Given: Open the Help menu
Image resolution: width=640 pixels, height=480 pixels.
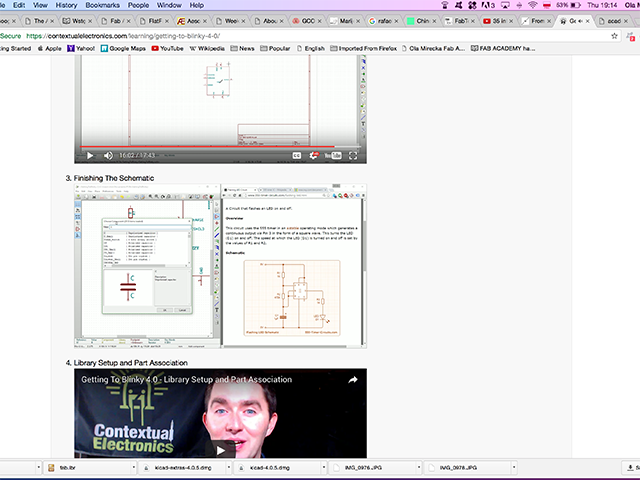Looking at the screenshot, I should click(197, 5).
